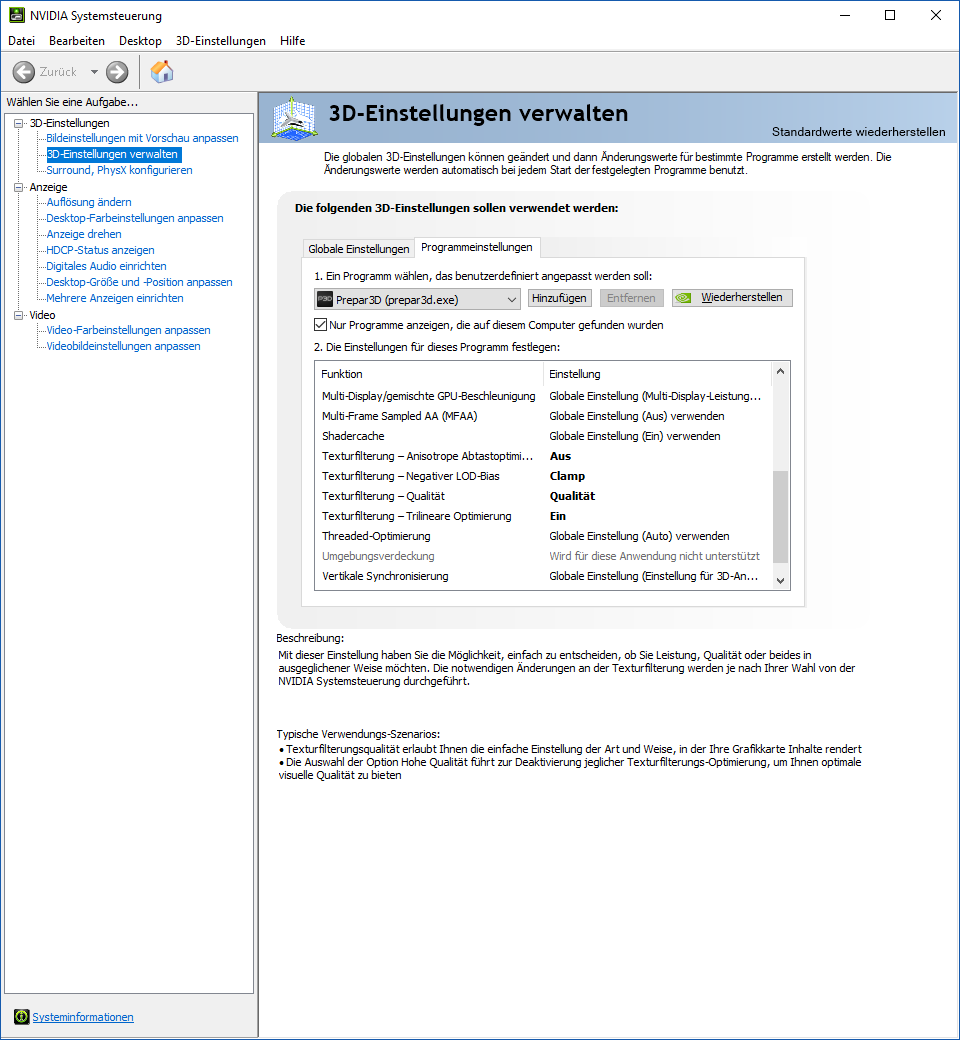Open the back history dropdown arrow
Image resolution: width=960 pixels, height=1040 pixels.
pyautogui.click(x=94, y=72)
